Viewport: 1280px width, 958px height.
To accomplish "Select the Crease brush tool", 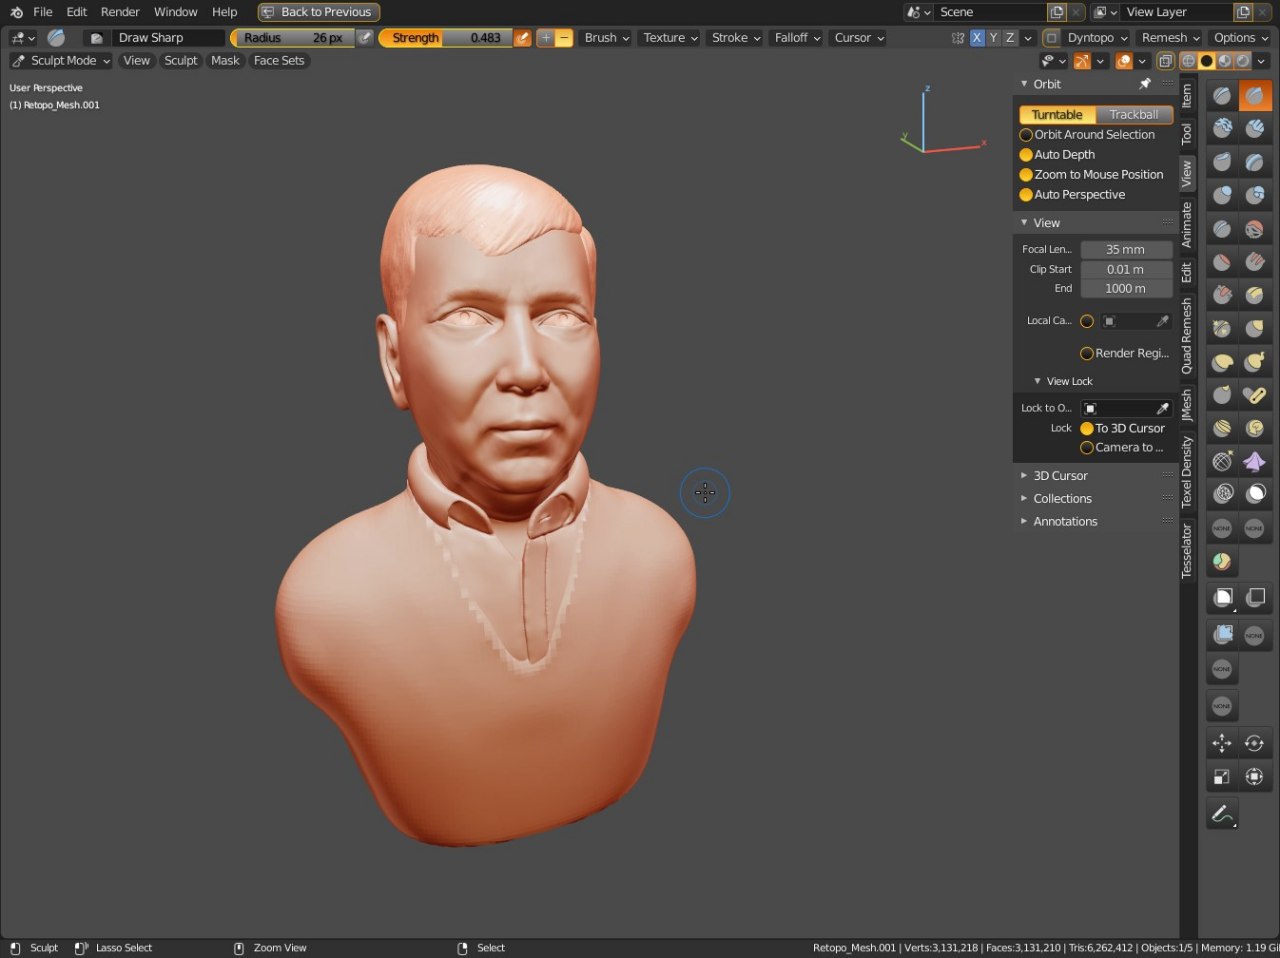I will click(1222, 229).
